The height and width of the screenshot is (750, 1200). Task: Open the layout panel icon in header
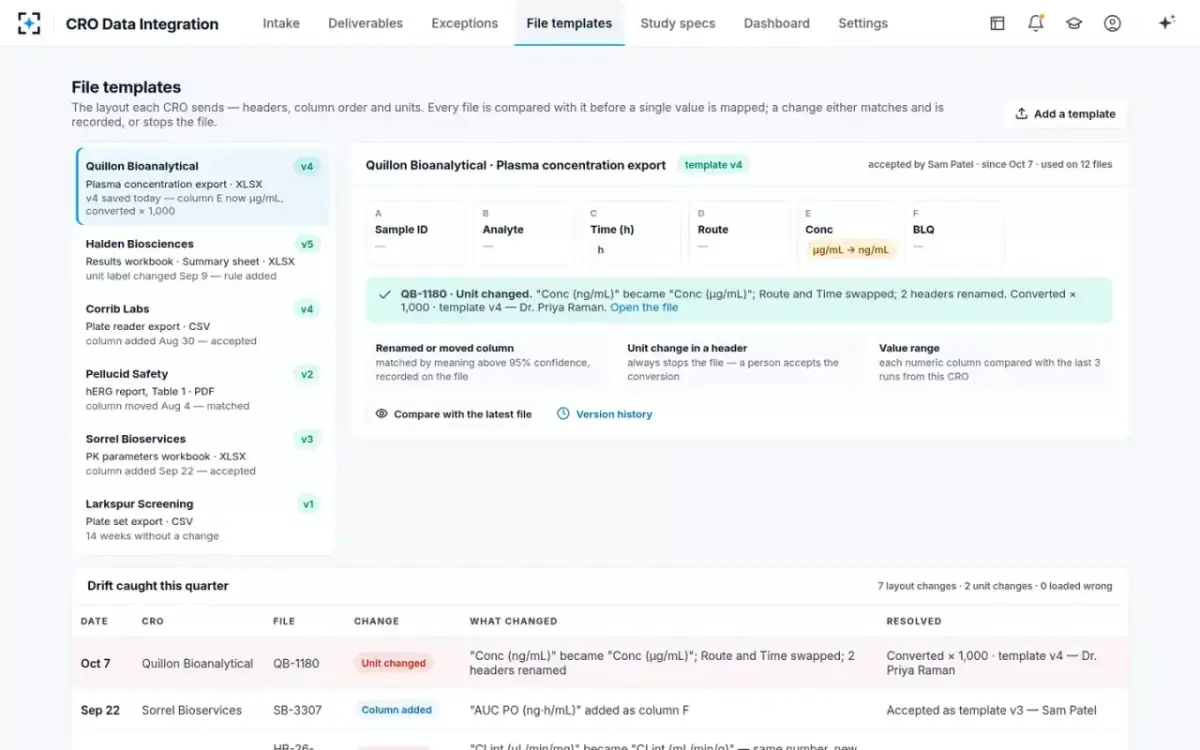coord(997,23)
